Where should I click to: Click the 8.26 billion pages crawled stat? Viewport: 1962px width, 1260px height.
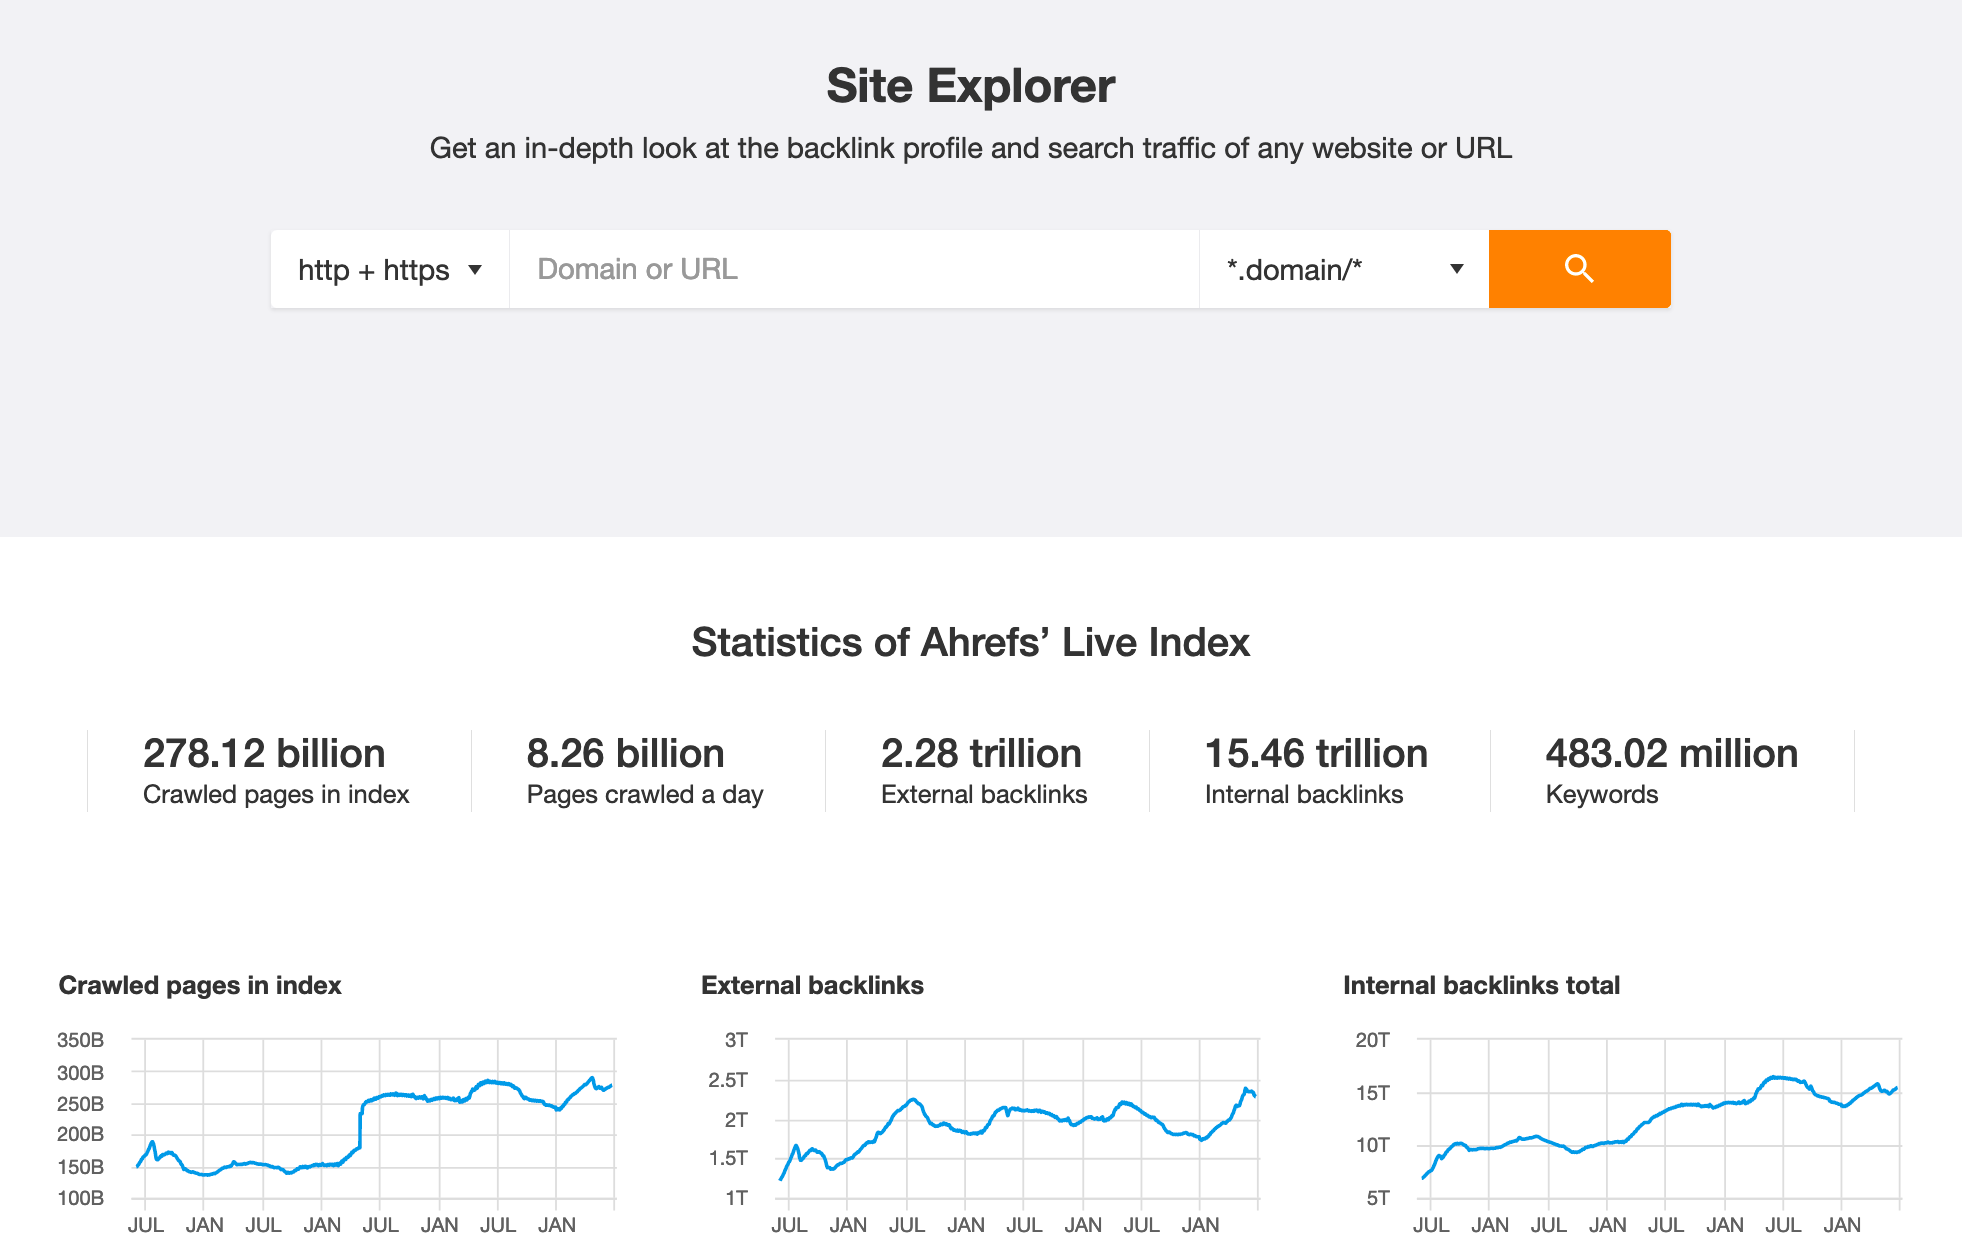[625, 753]
